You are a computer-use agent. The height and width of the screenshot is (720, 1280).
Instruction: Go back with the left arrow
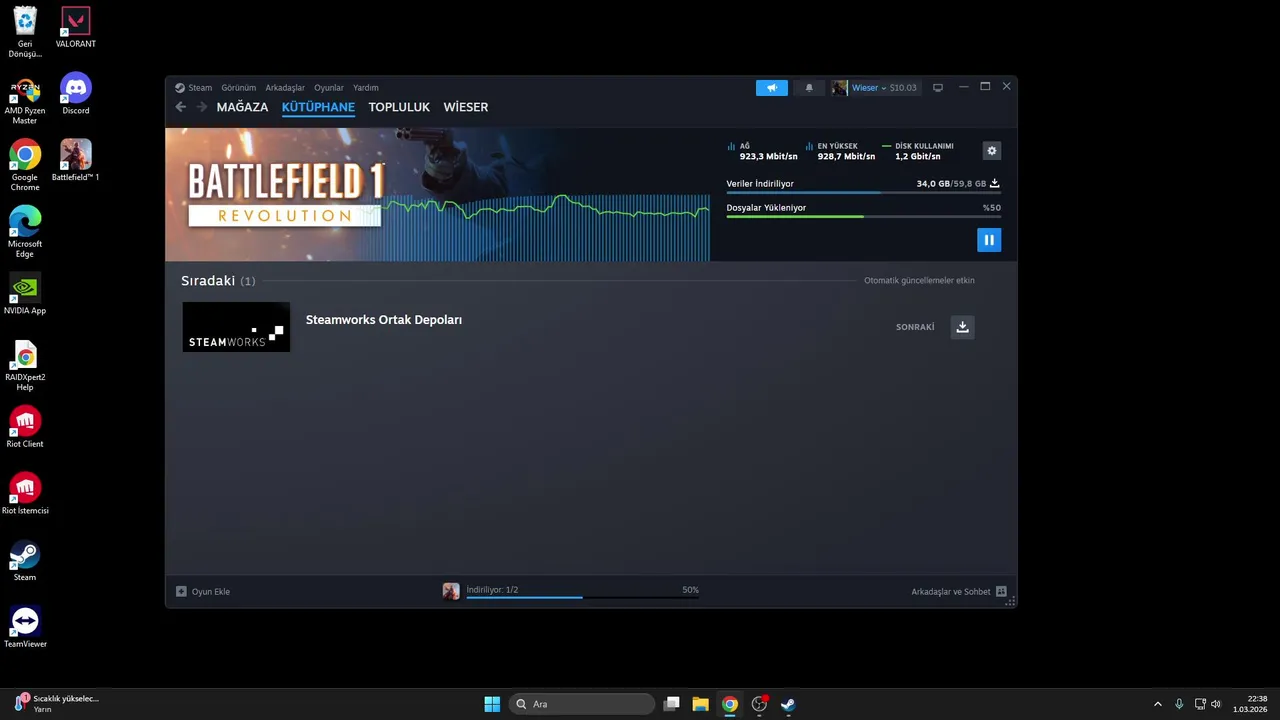(x=181, y=107)
